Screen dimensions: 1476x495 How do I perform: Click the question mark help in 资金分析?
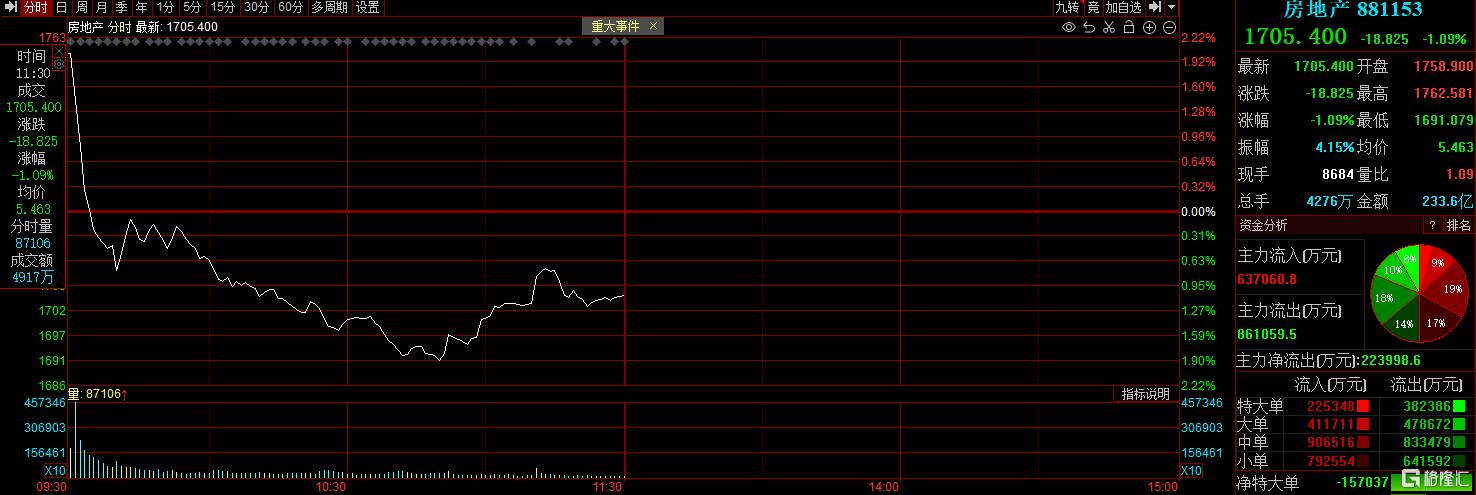point(1431,225)
